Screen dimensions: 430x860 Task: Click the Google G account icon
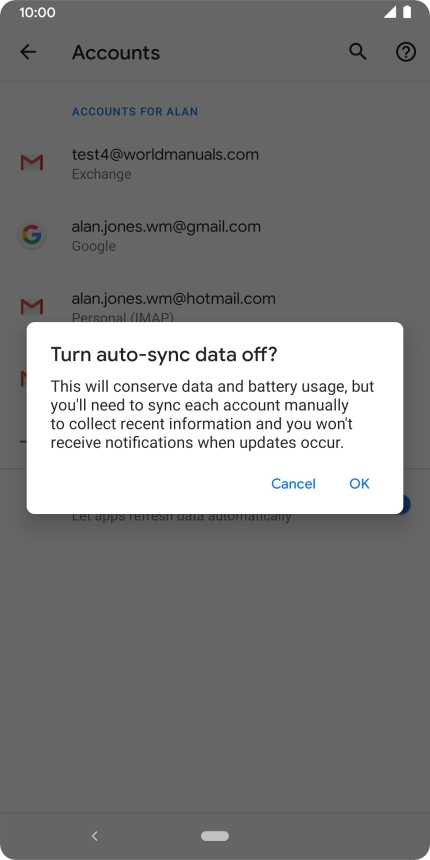(x=32, y=235)
